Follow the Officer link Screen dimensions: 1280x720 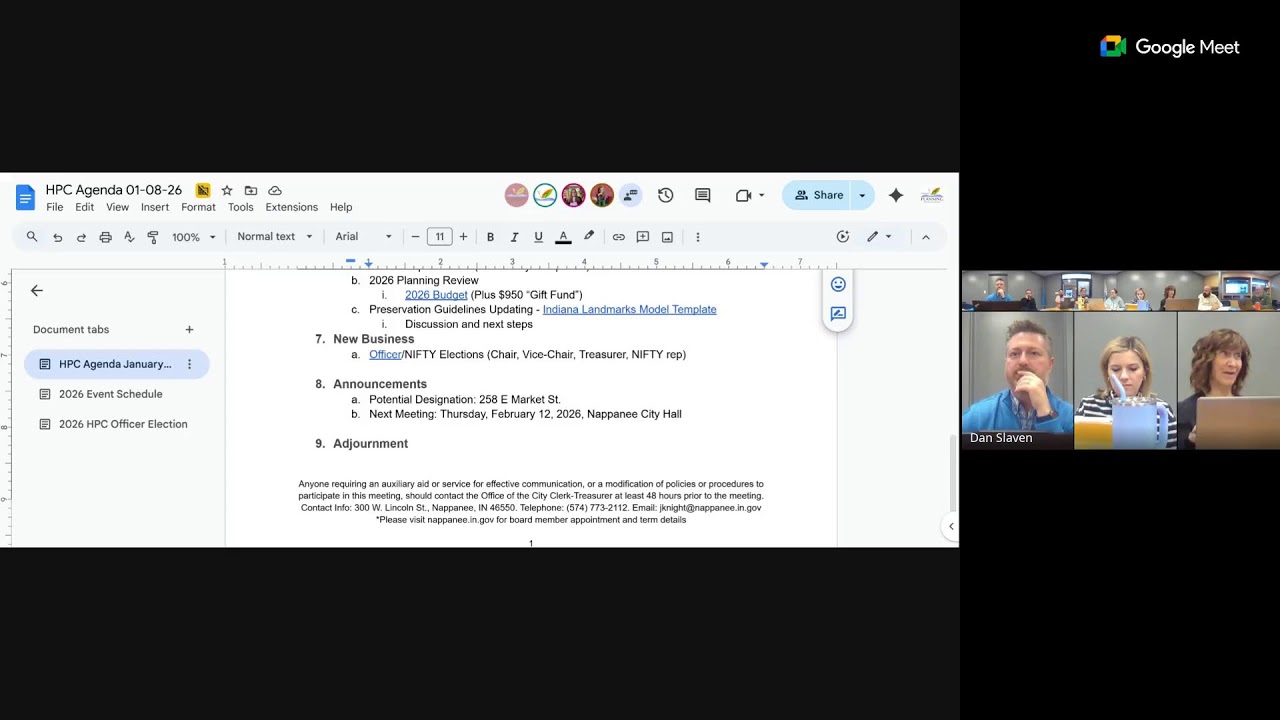click(x=385, y=355)
